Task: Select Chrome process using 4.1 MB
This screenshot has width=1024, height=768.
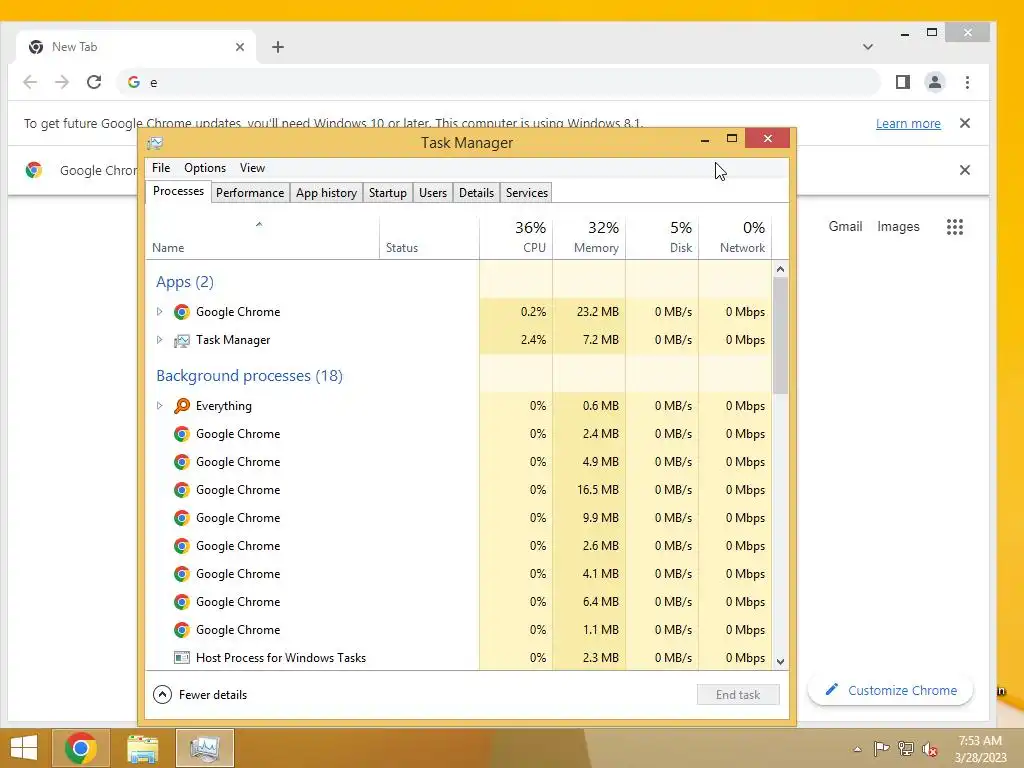Action: (458, 573)
